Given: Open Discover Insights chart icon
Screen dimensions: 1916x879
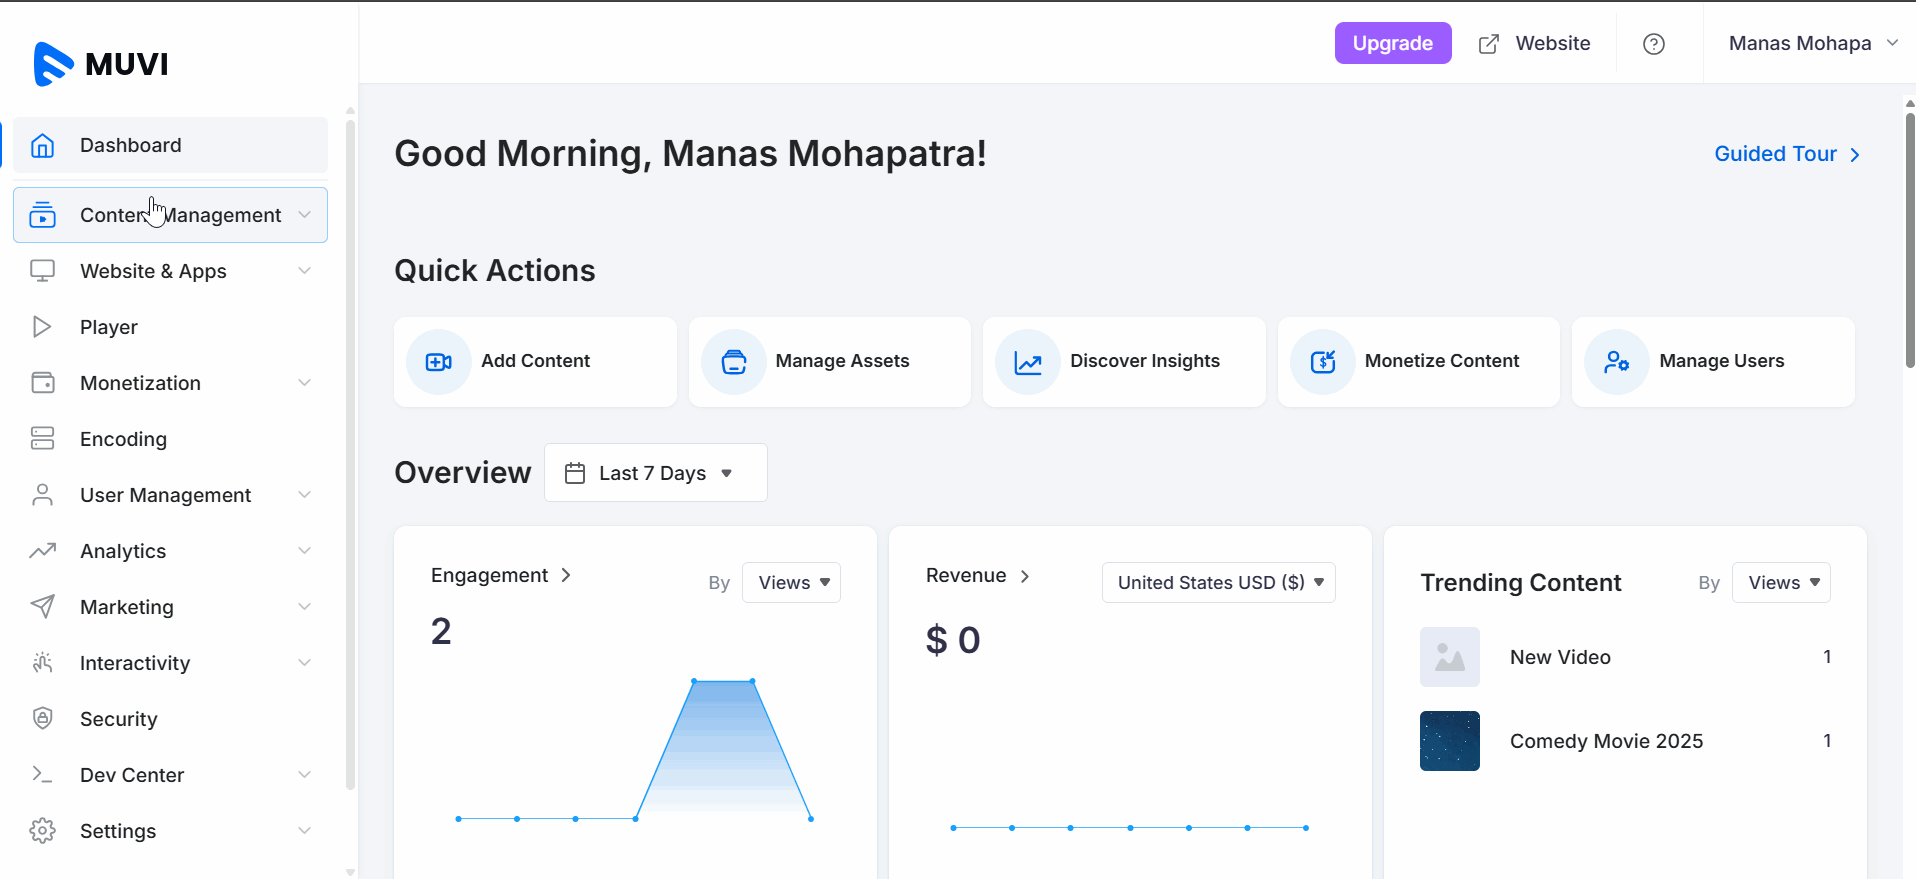Looking at the screenshot, I should pos(1027,362).
